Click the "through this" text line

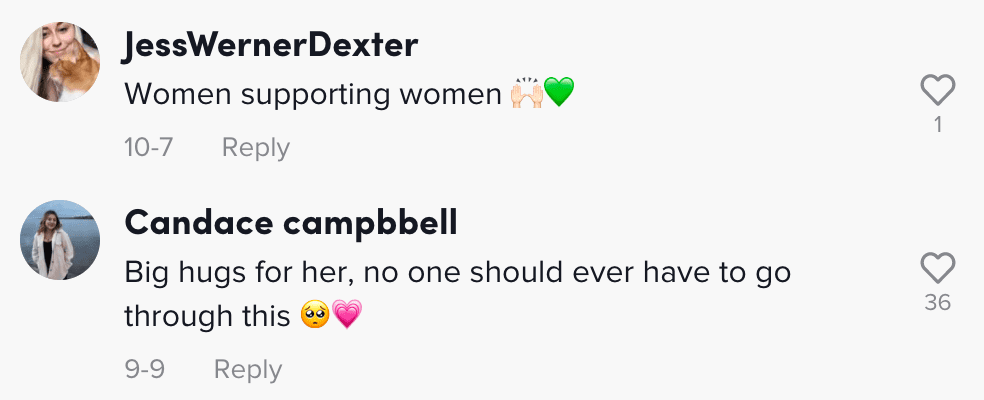[x=207, y=316]
